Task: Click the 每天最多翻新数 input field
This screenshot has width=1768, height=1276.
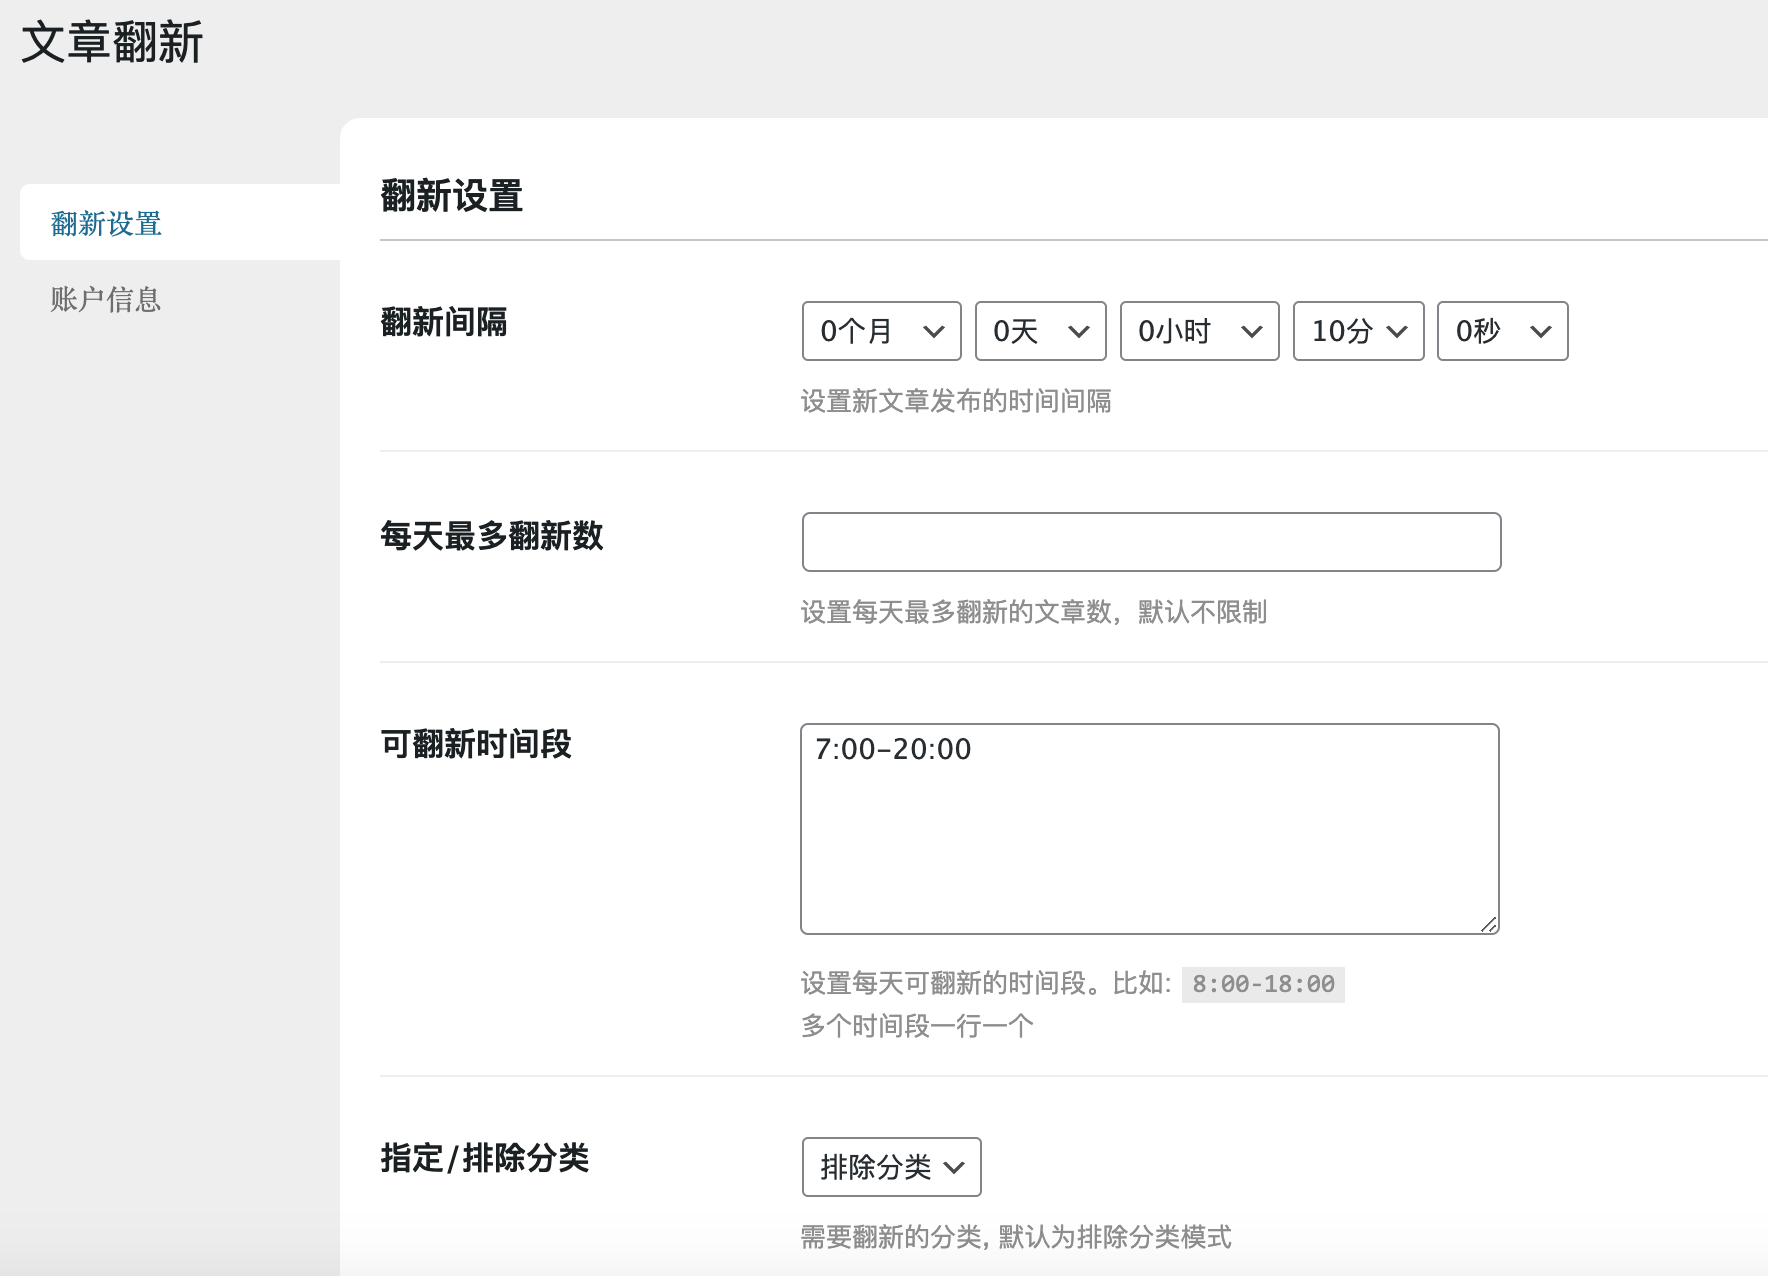Action: coord(1150,541)
